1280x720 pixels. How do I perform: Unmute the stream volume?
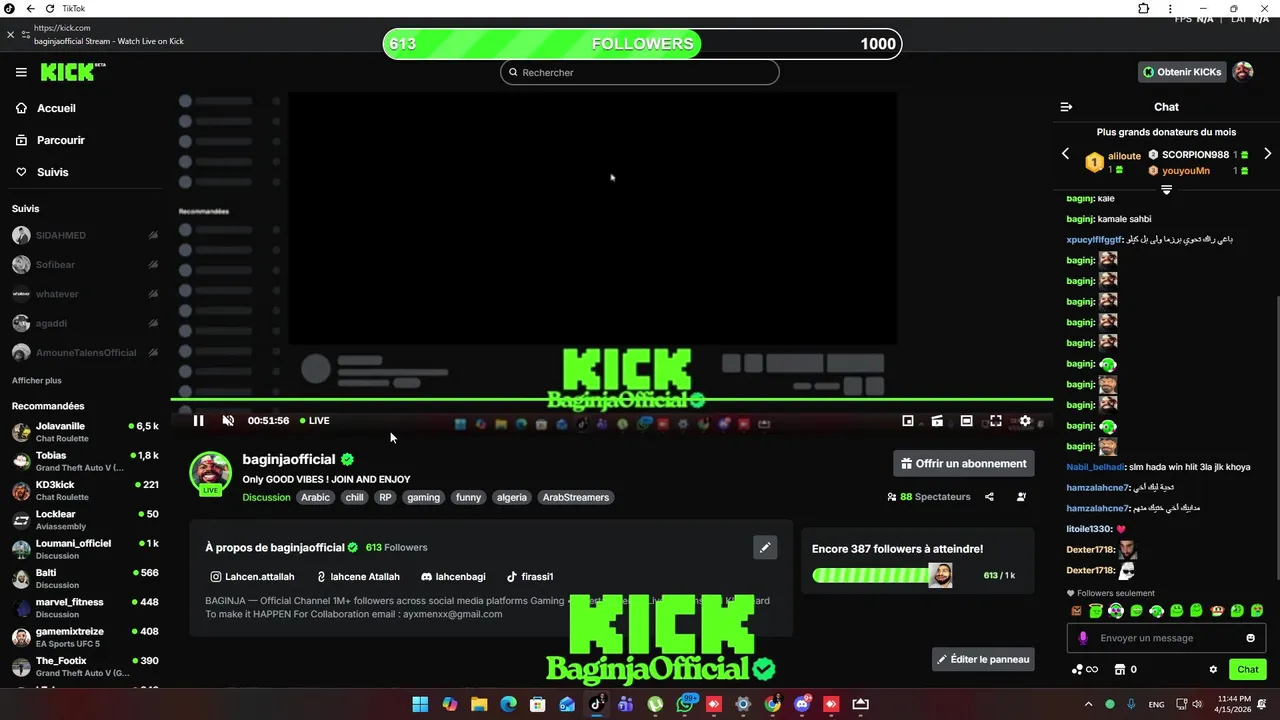[228, 421]
